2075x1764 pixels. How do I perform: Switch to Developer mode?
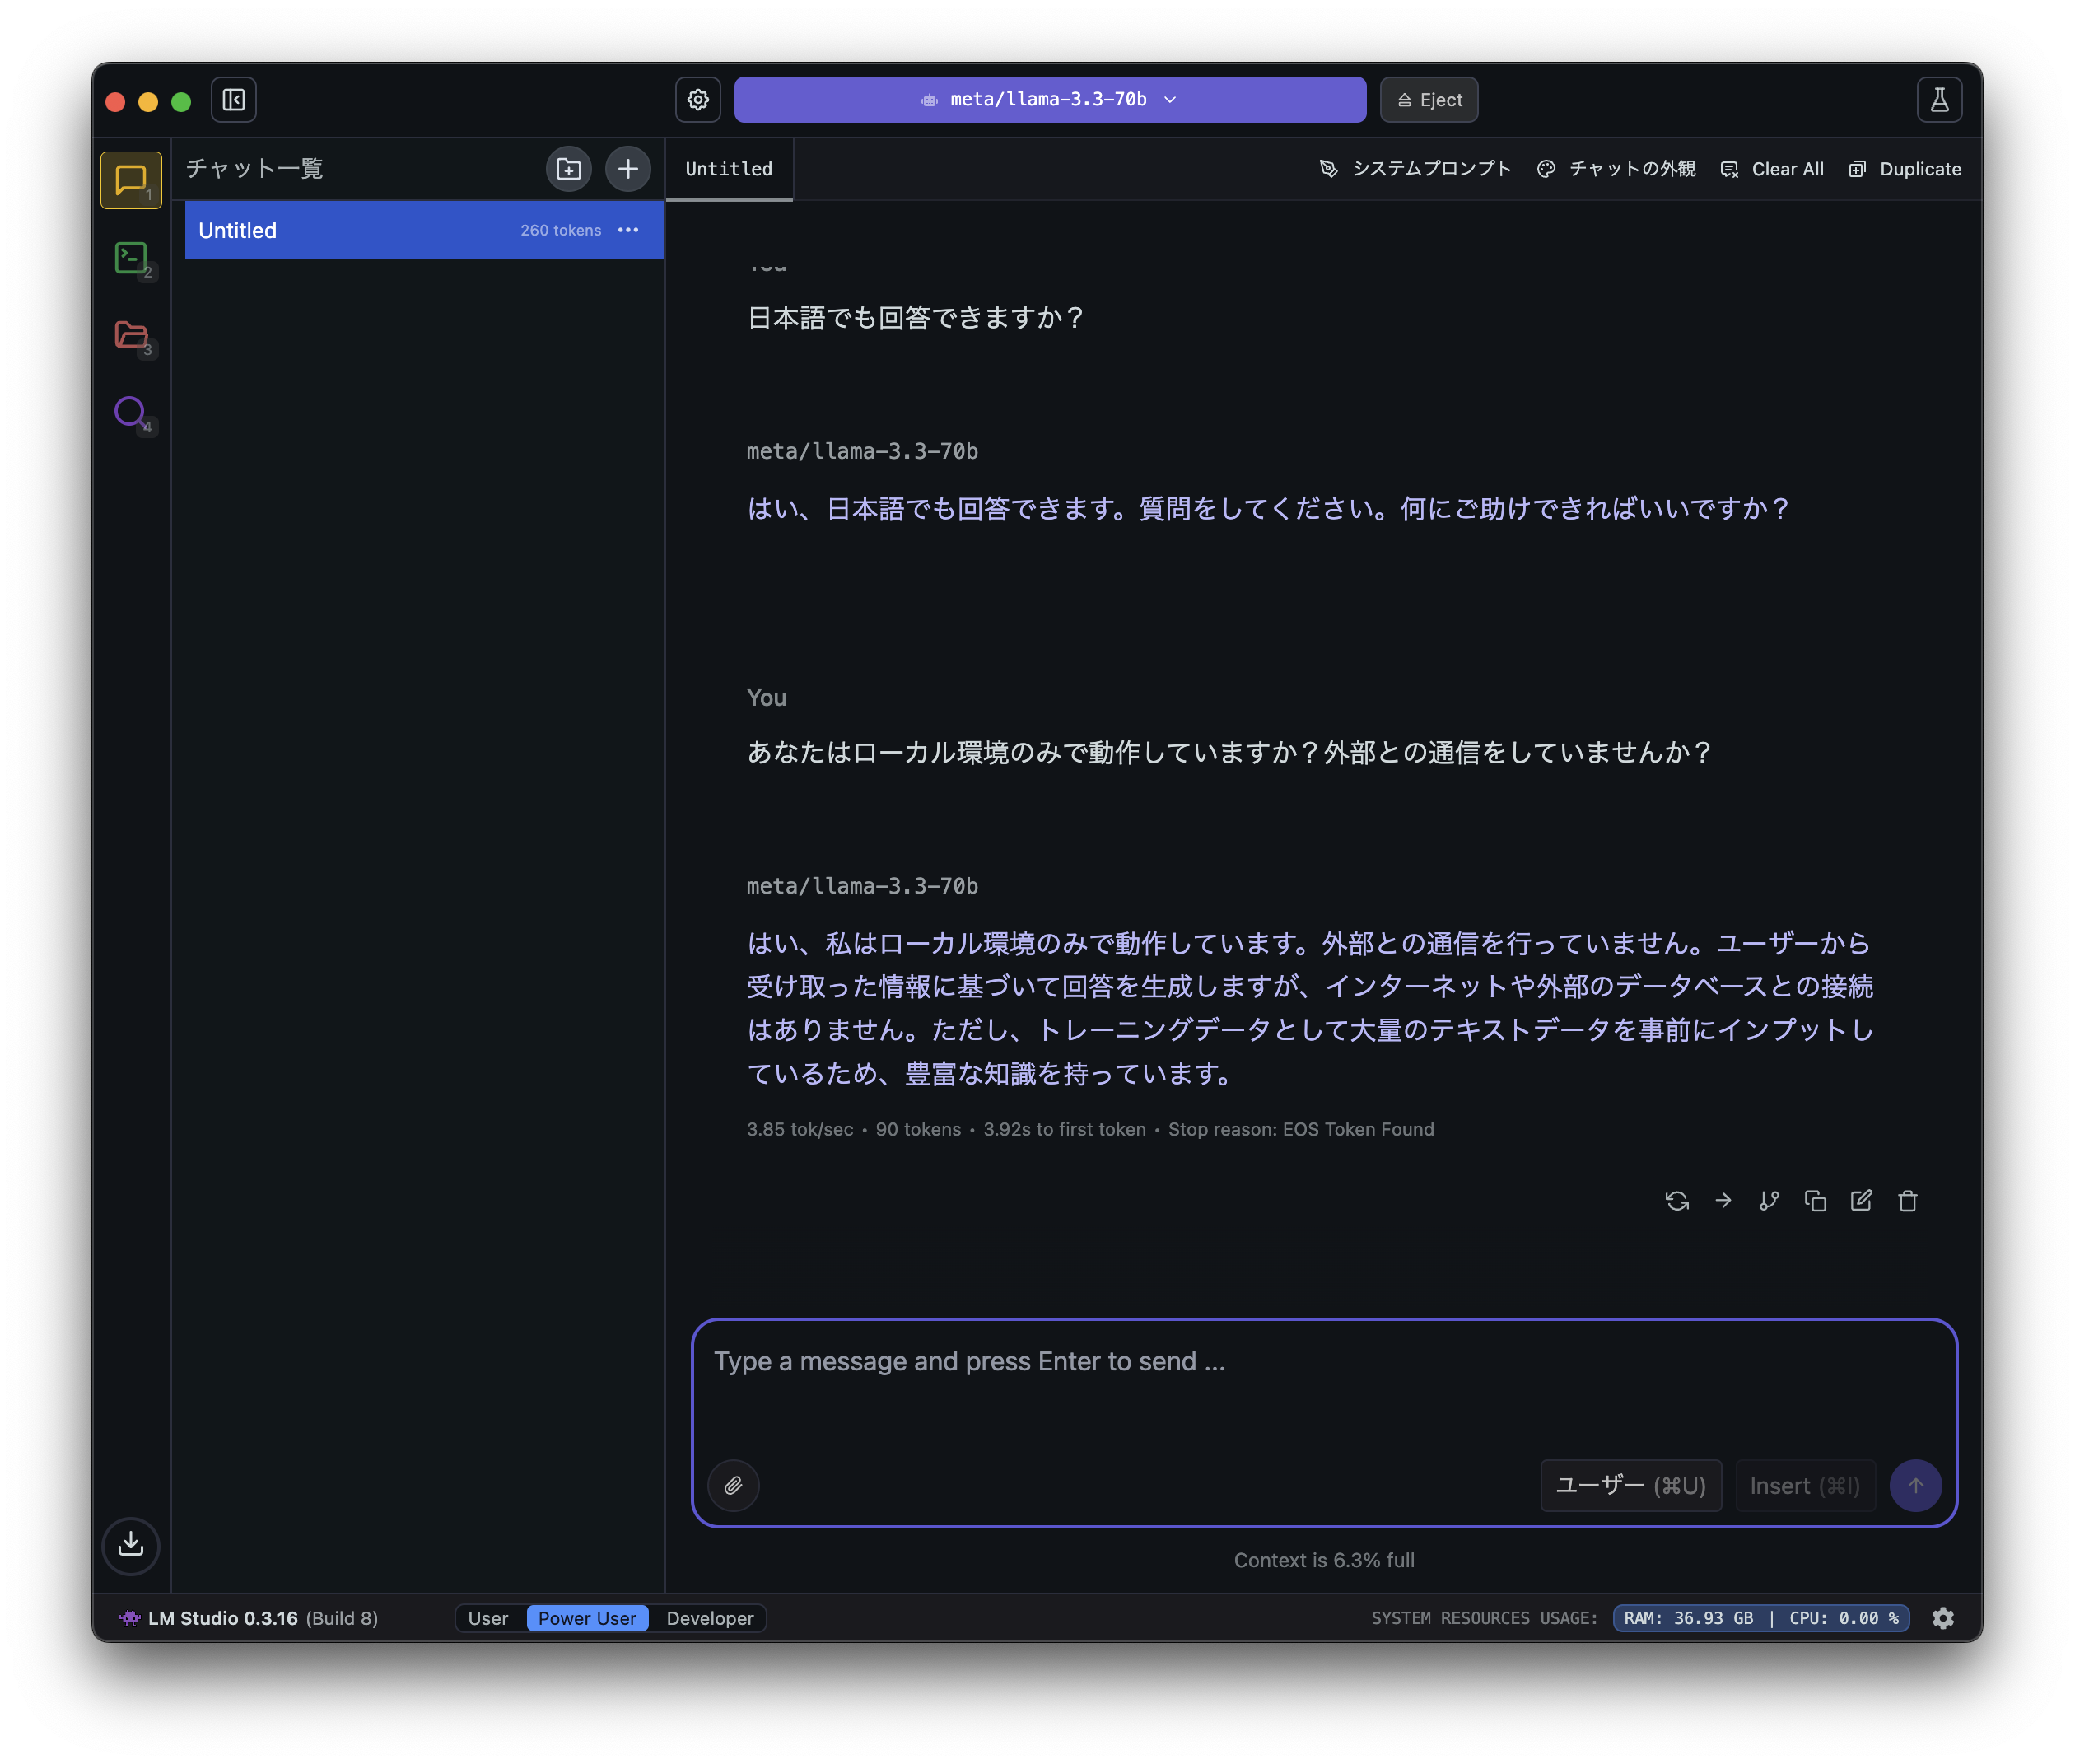[709, 1617]
